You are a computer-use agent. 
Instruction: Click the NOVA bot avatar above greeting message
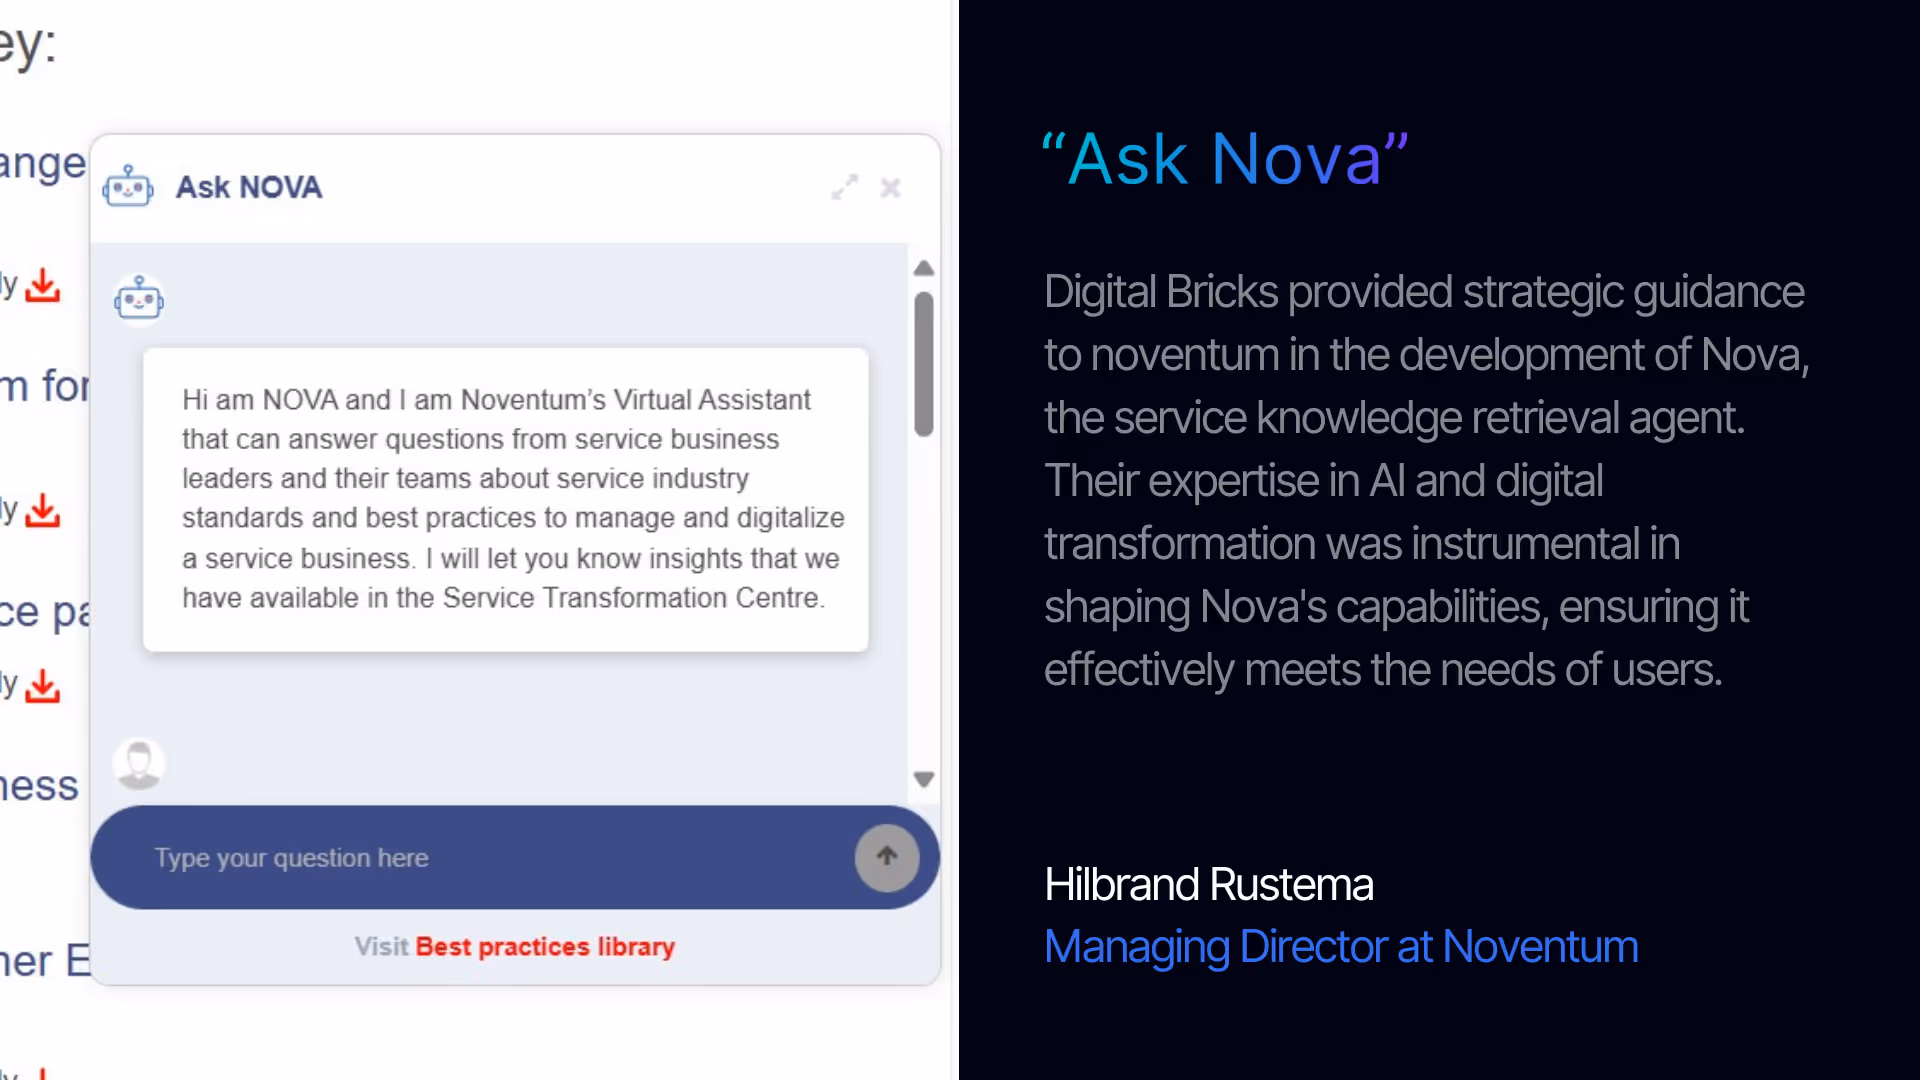click(x=139, y=299)
